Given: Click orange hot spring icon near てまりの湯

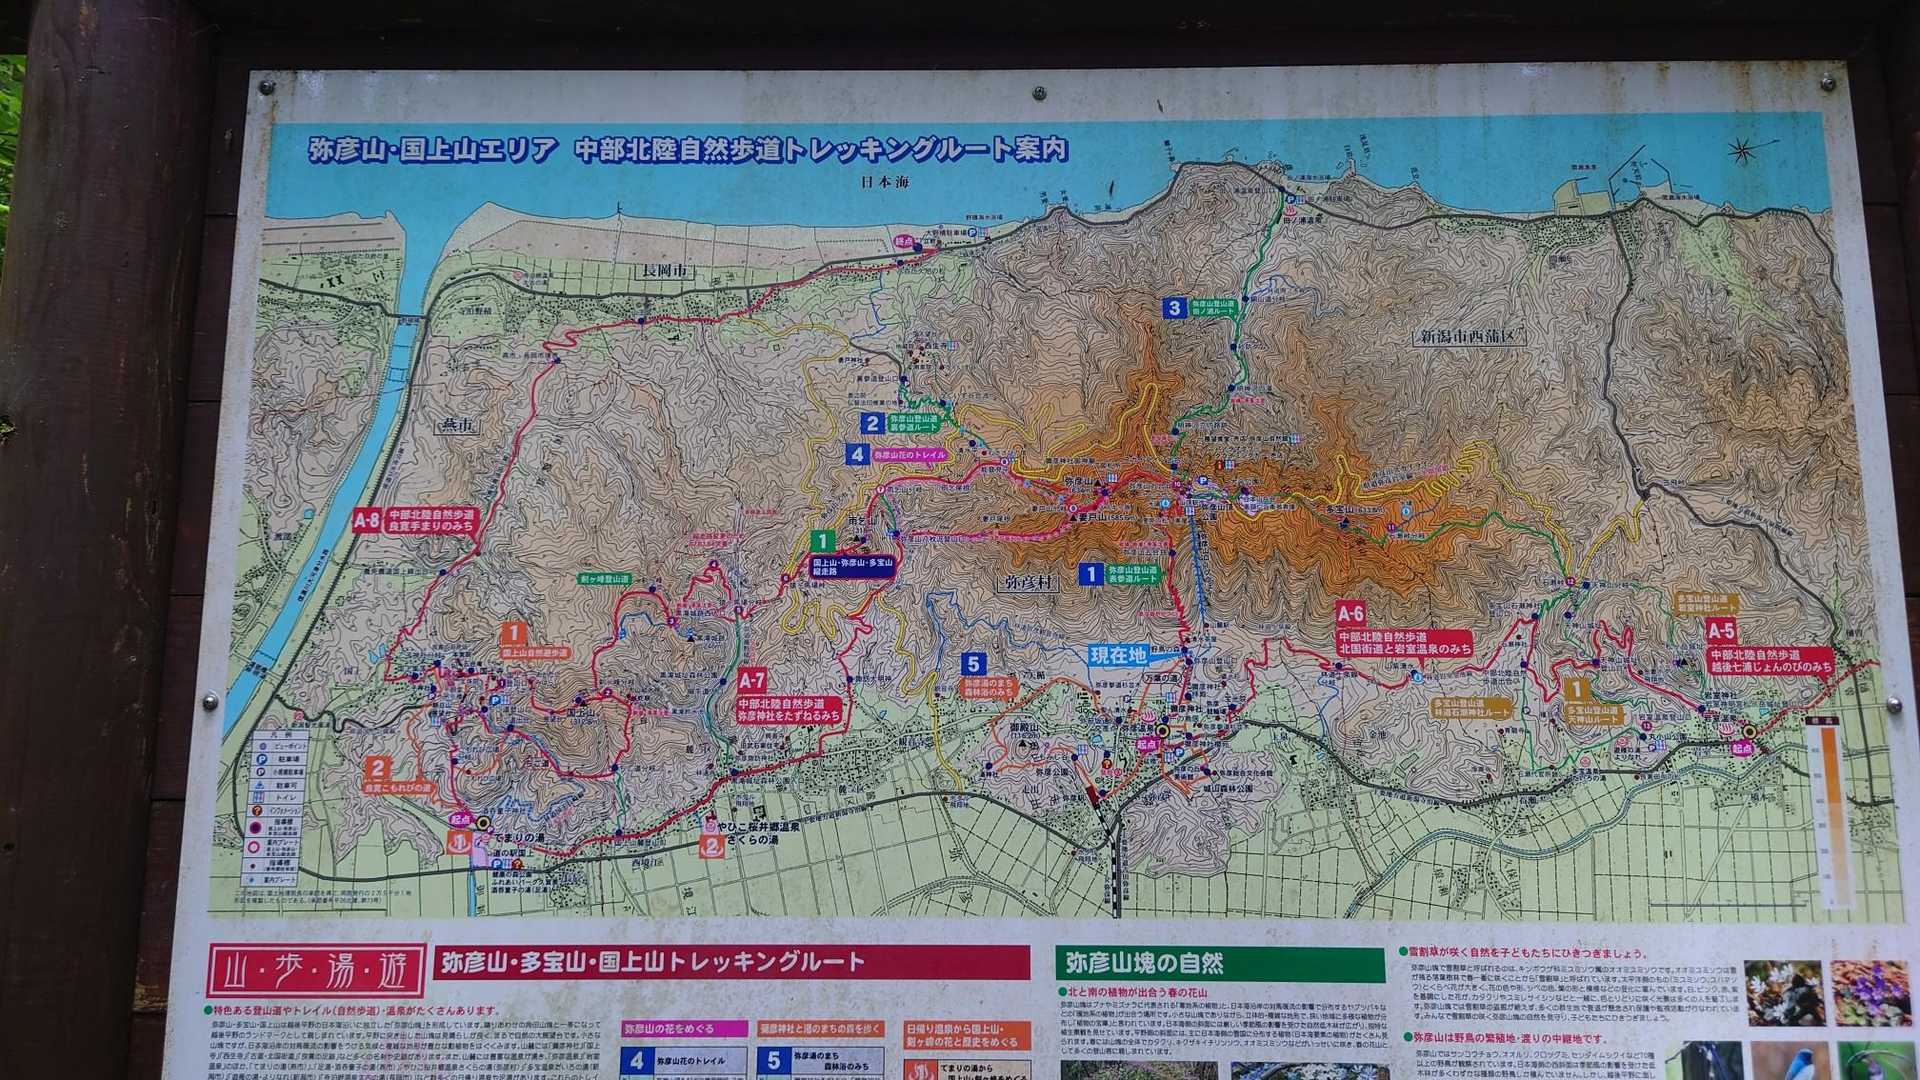Looking at the screenshot, I should tap(459, 843).
